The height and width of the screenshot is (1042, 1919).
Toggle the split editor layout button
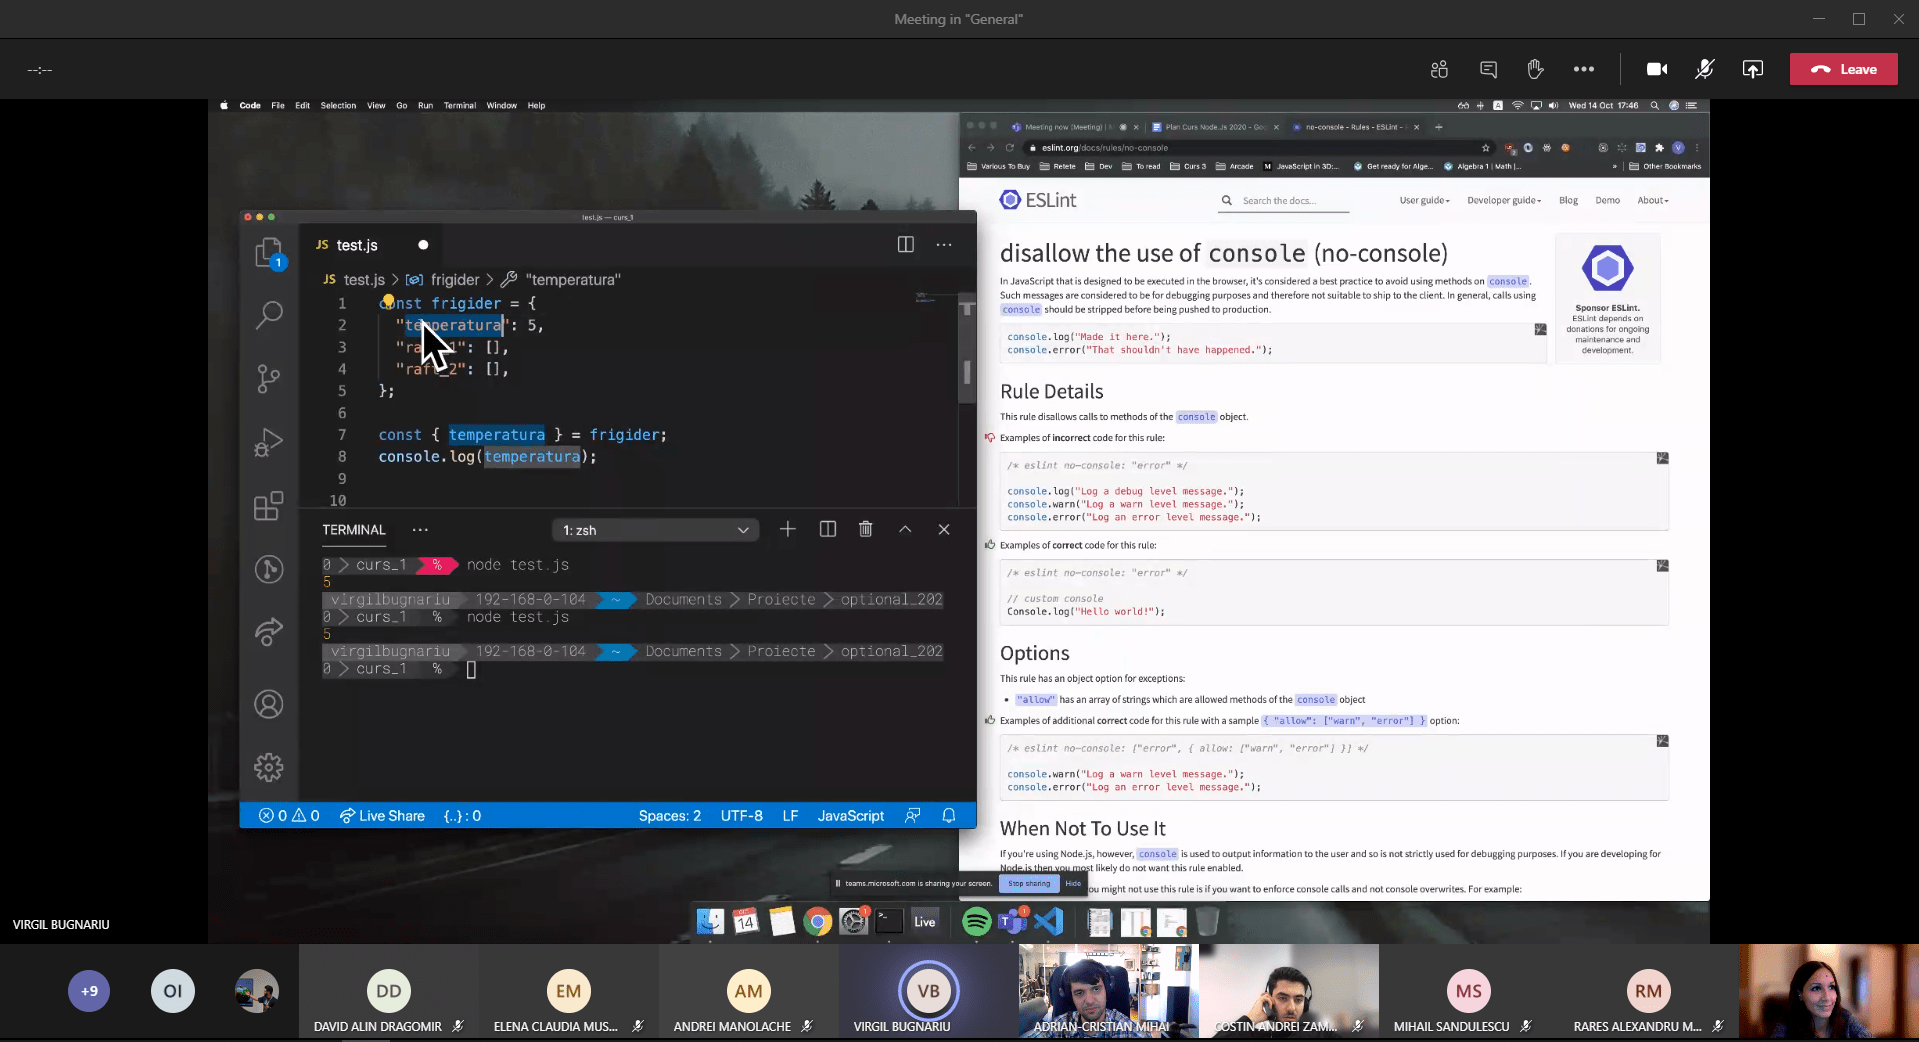click(x=905, y=245)
